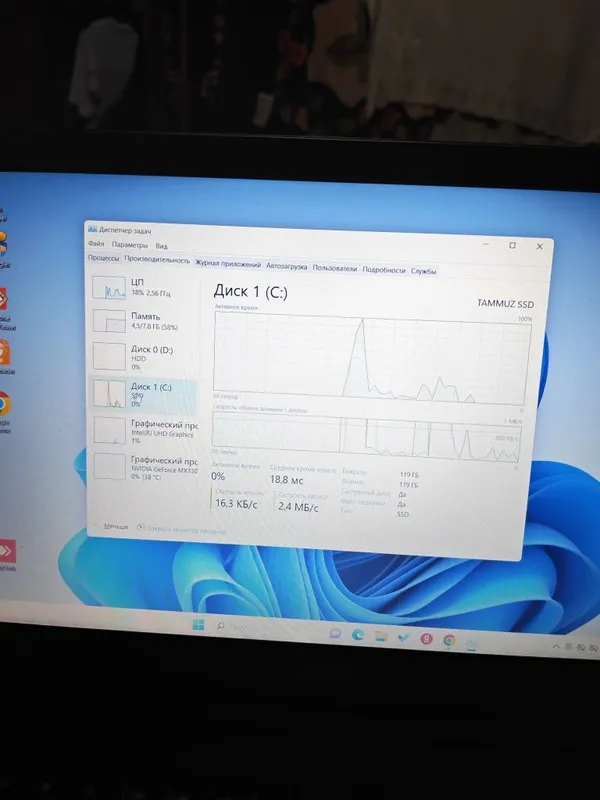Select the Intel UHD Graphics GPU item
Viewport: 600px width, 800px height.
pos(145,431)
